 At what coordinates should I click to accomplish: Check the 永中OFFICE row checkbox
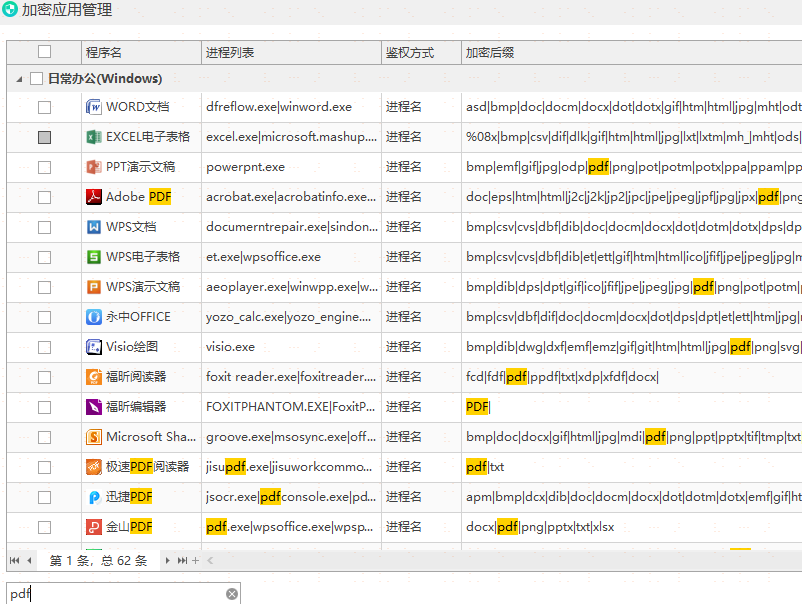(44, 317)
